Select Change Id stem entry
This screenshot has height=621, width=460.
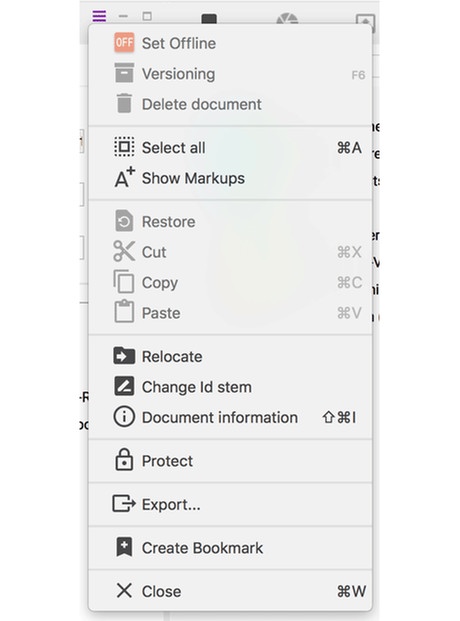230,387
